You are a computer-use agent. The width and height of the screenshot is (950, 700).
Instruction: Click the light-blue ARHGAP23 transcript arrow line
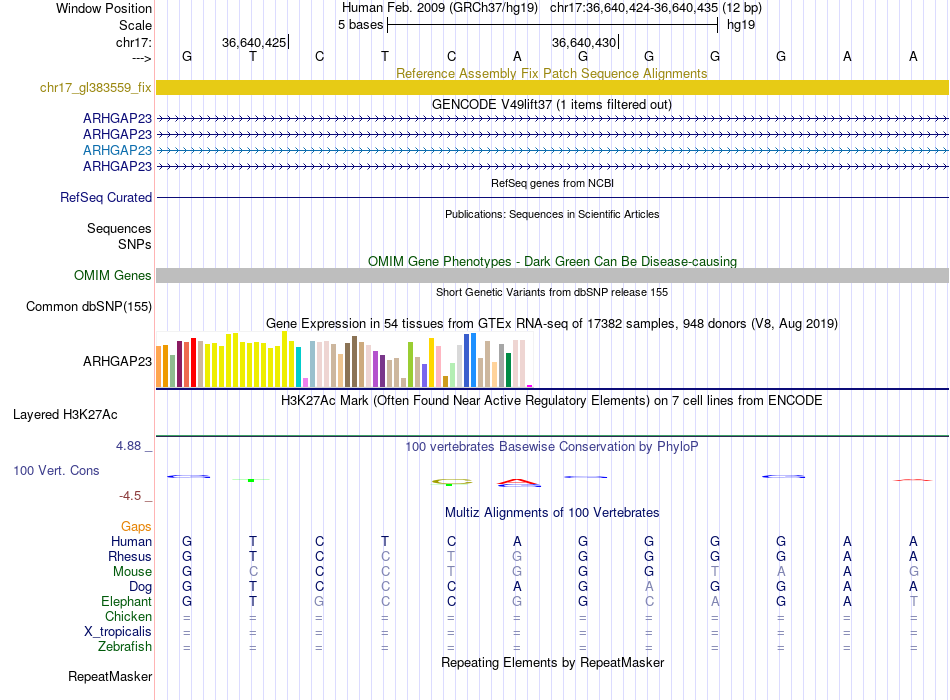click(553, 150)
